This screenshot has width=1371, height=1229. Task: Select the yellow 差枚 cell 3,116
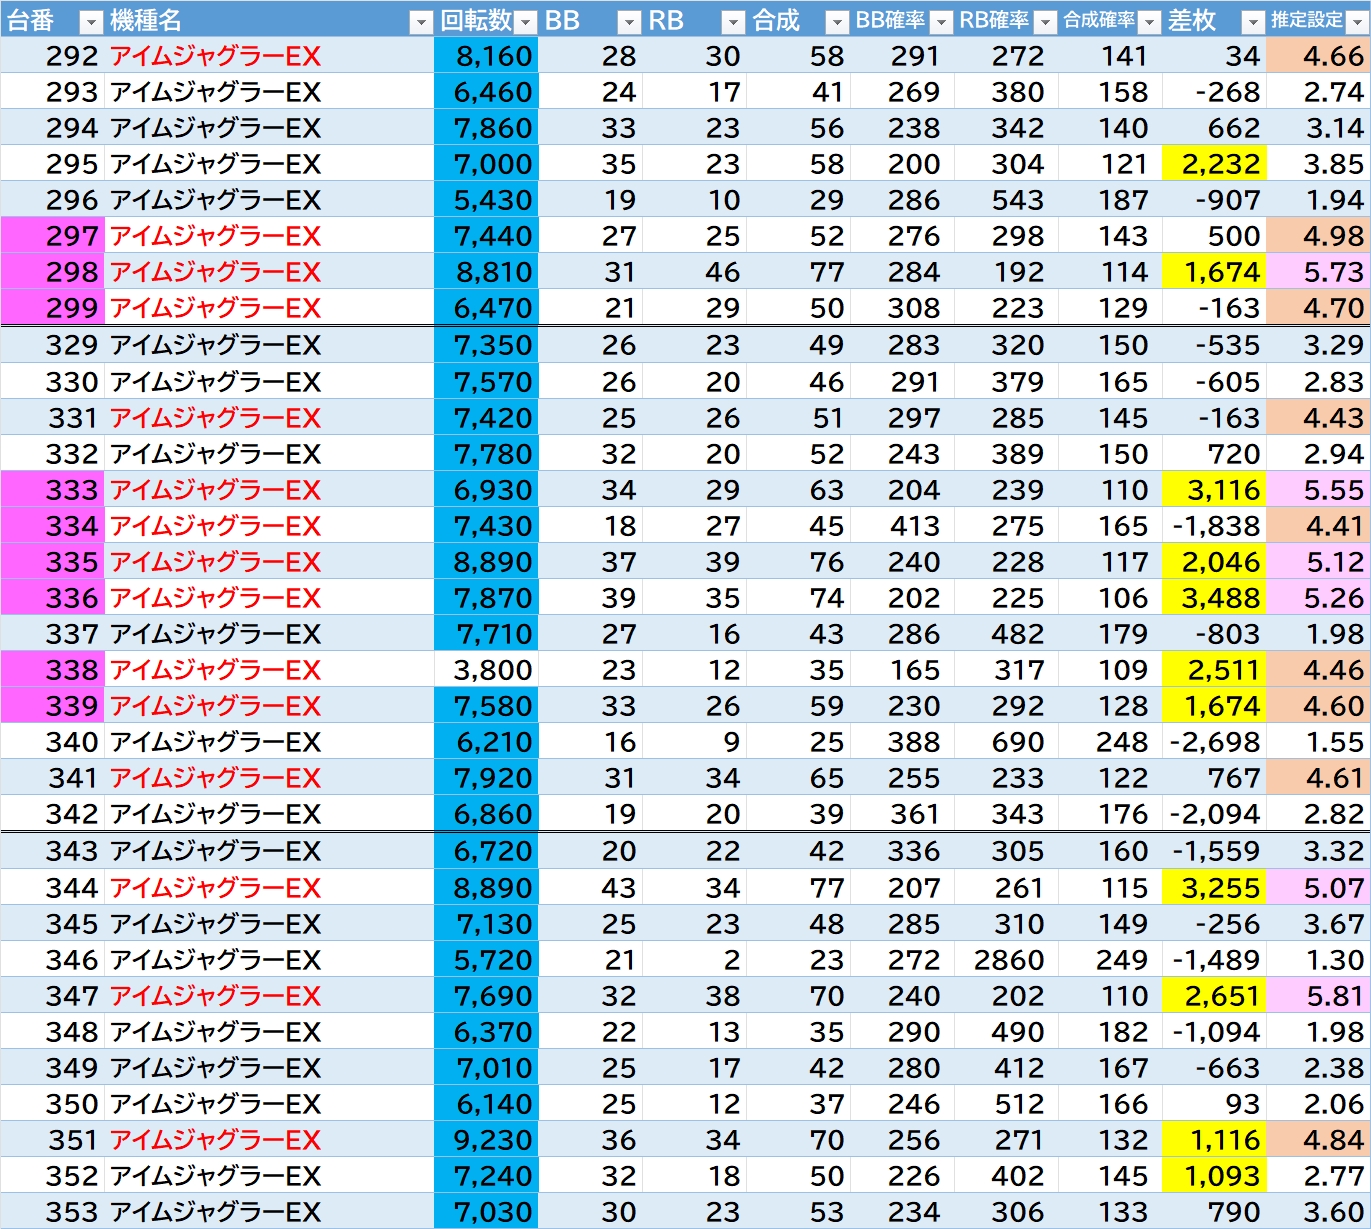point(1214,490)
